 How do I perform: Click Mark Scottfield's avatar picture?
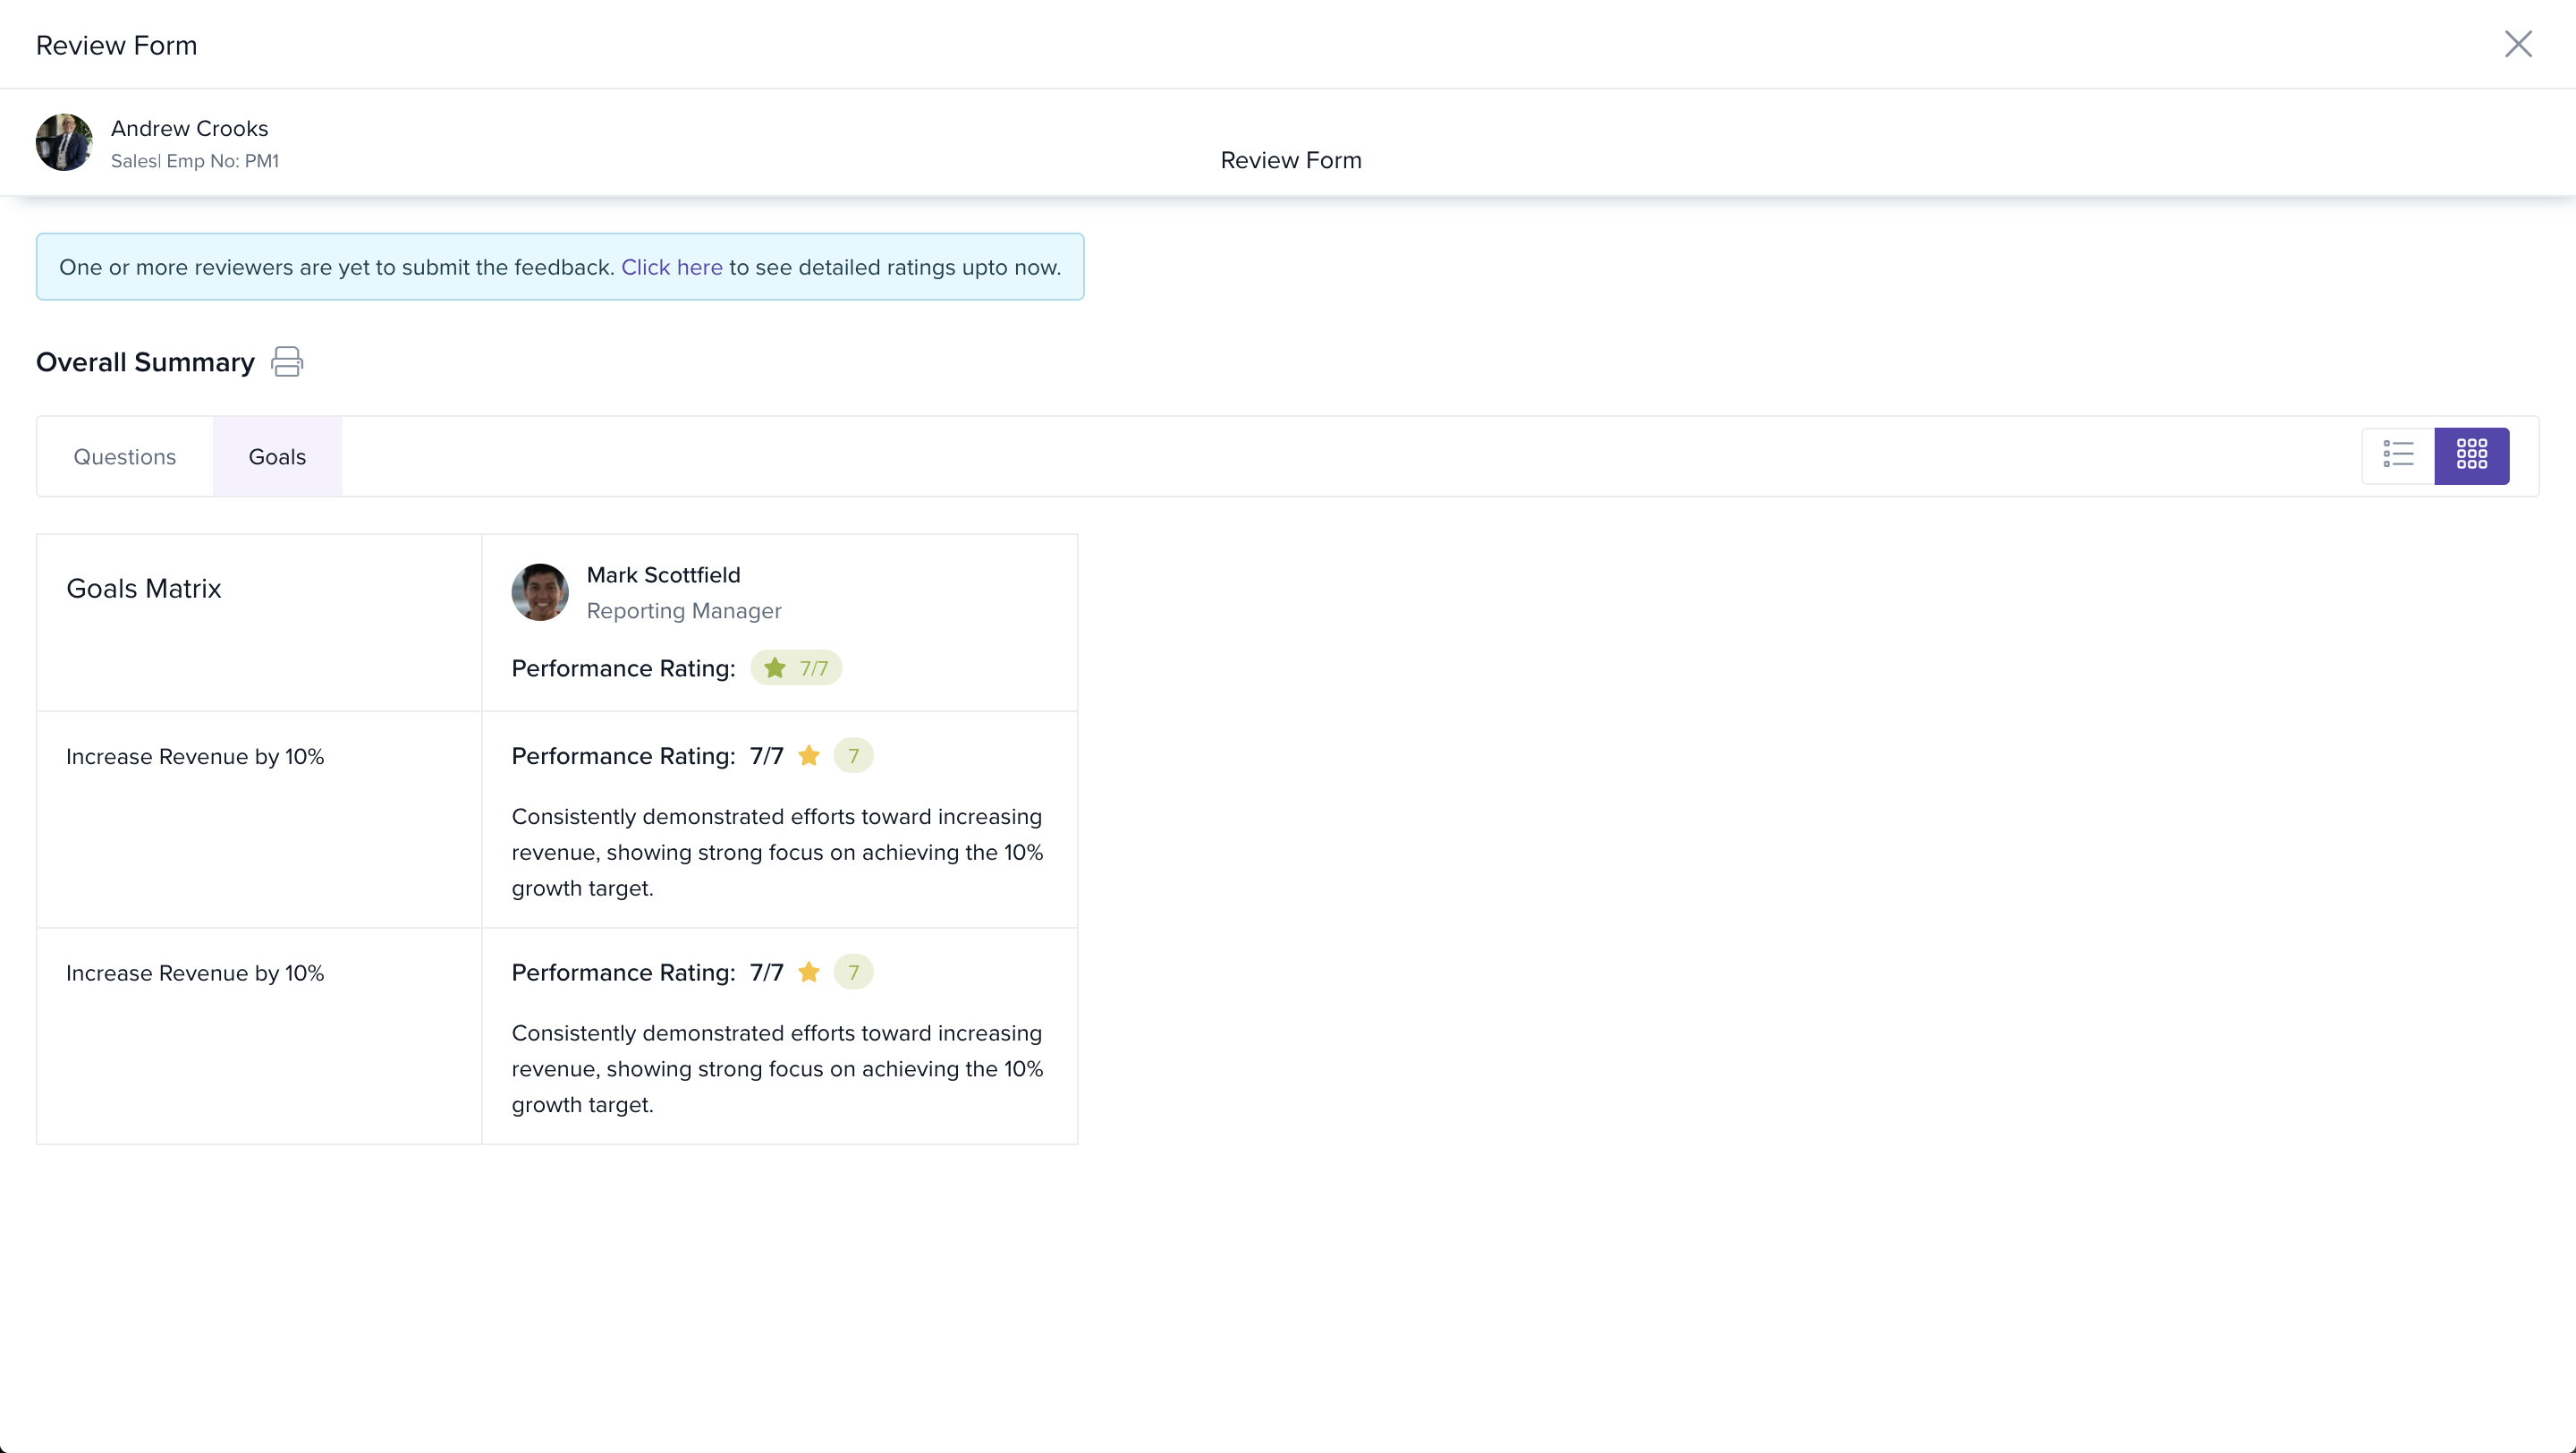pyautogui.click(x=540, y=592)
